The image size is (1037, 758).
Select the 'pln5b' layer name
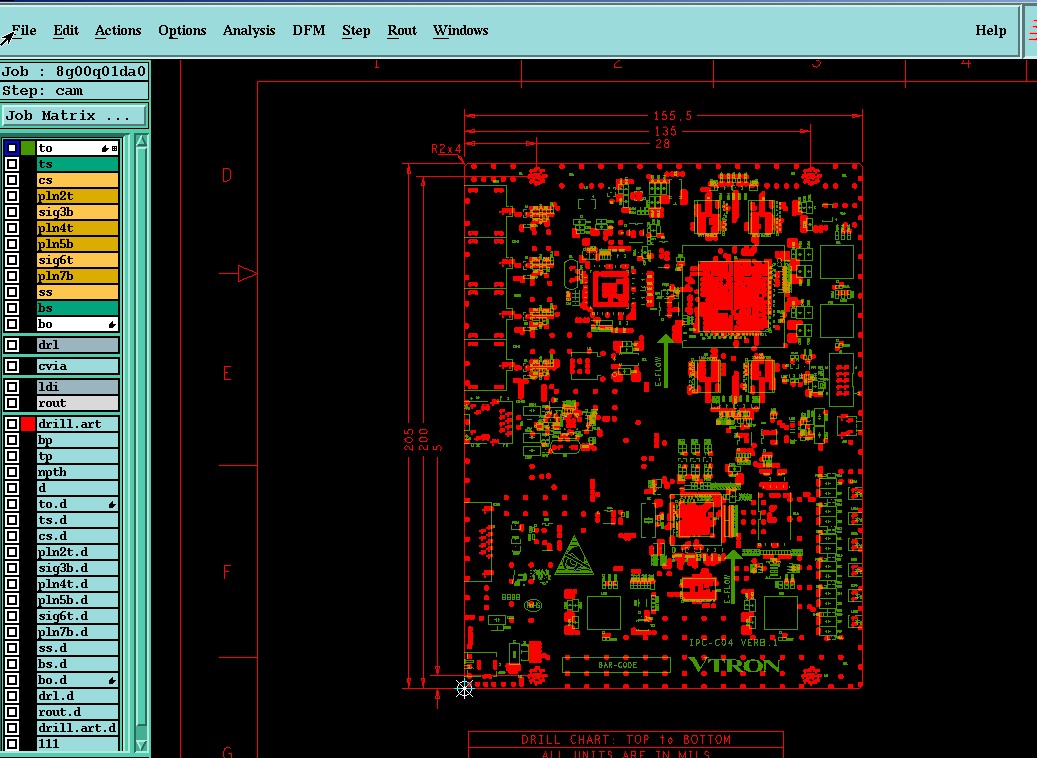tap(77, 244)
